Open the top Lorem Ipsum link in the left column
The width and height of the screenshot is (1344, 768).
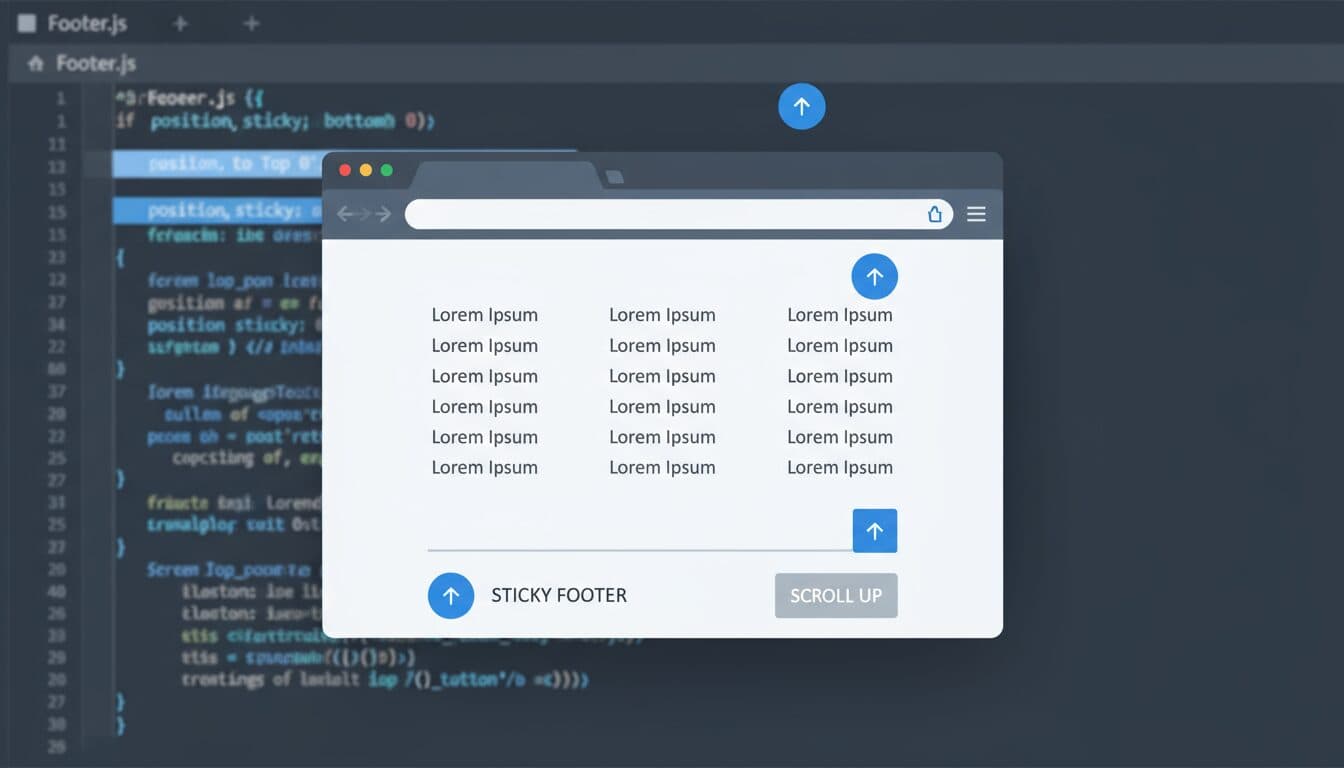click(x=484, y=315)
